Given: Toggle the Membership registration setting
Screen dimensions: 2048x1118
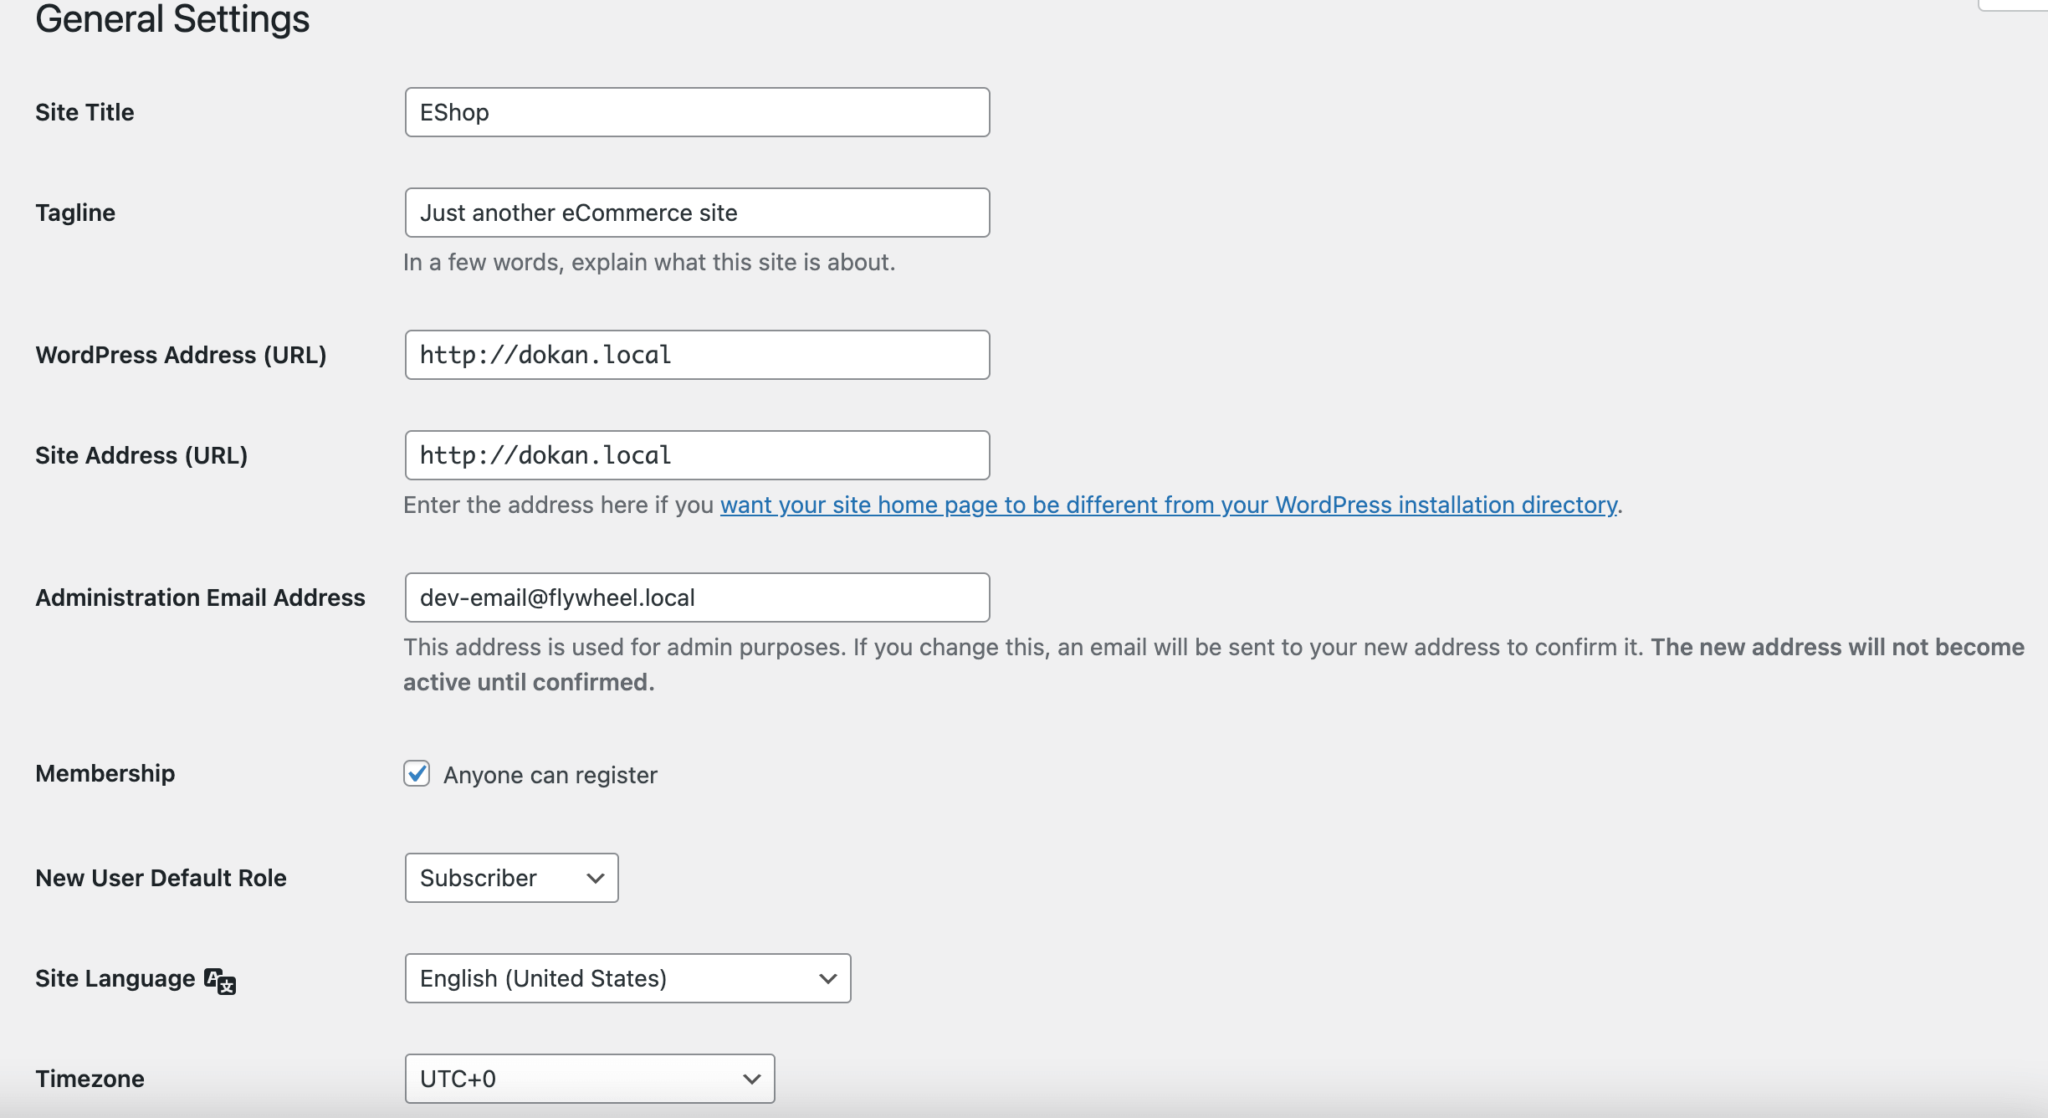Looking at the screenshot, I should 416,773.
